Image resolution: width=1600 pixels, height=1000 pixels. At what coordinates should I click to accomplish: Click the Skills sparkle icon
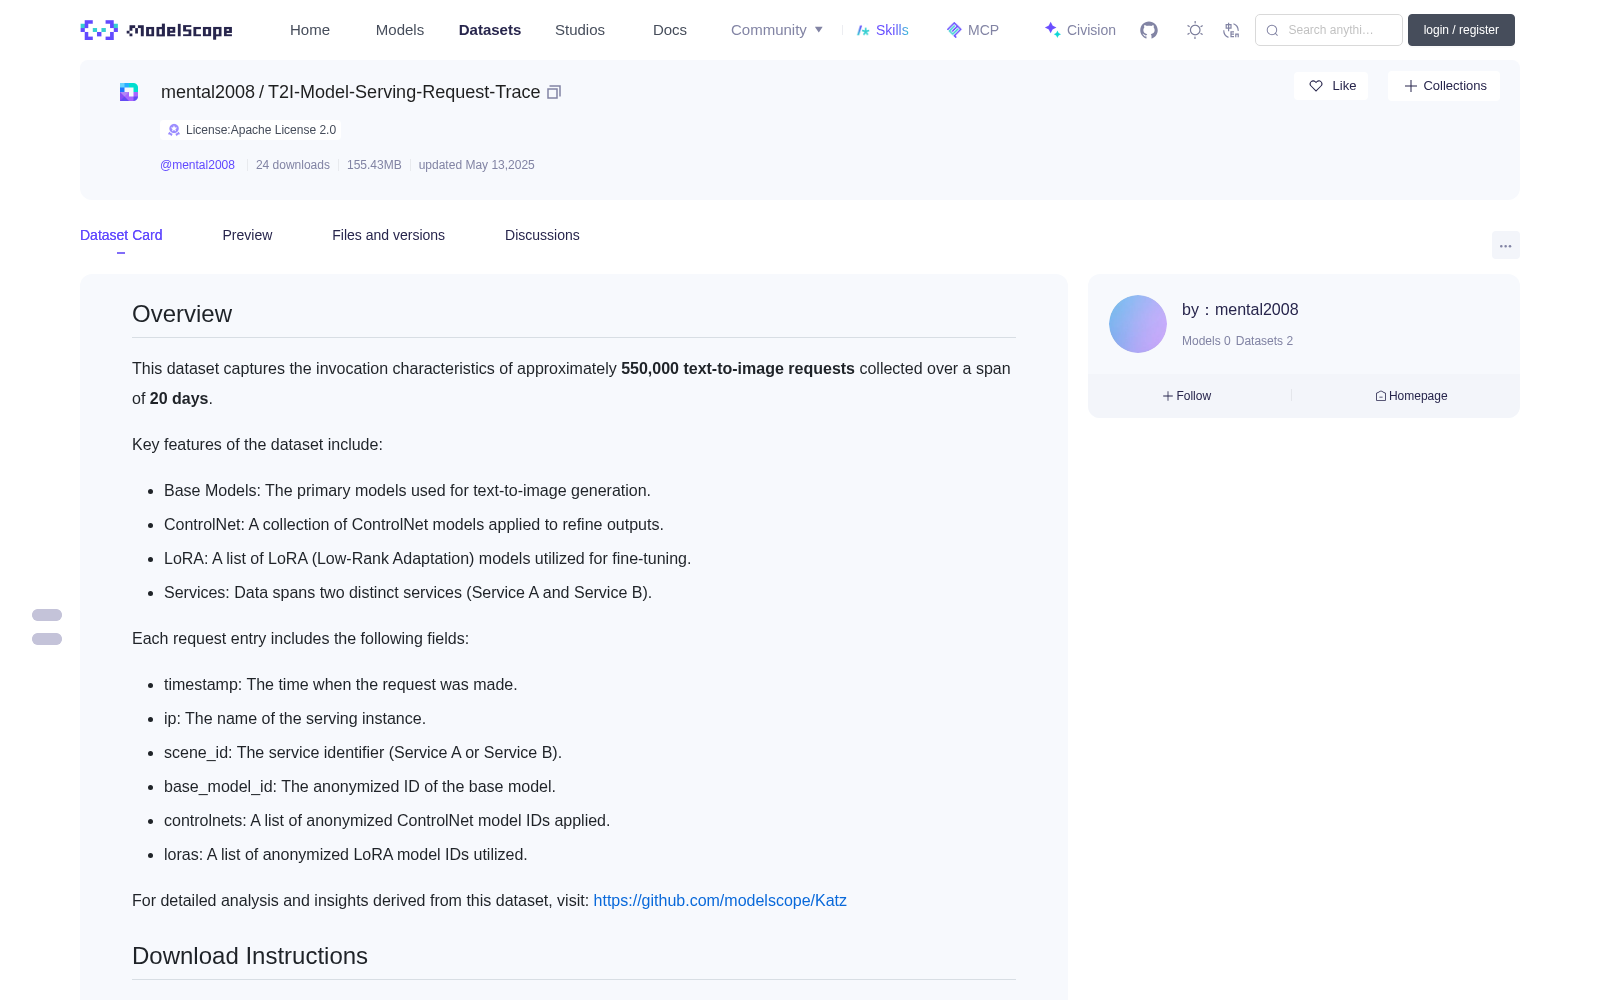click(x=863, y=30)
